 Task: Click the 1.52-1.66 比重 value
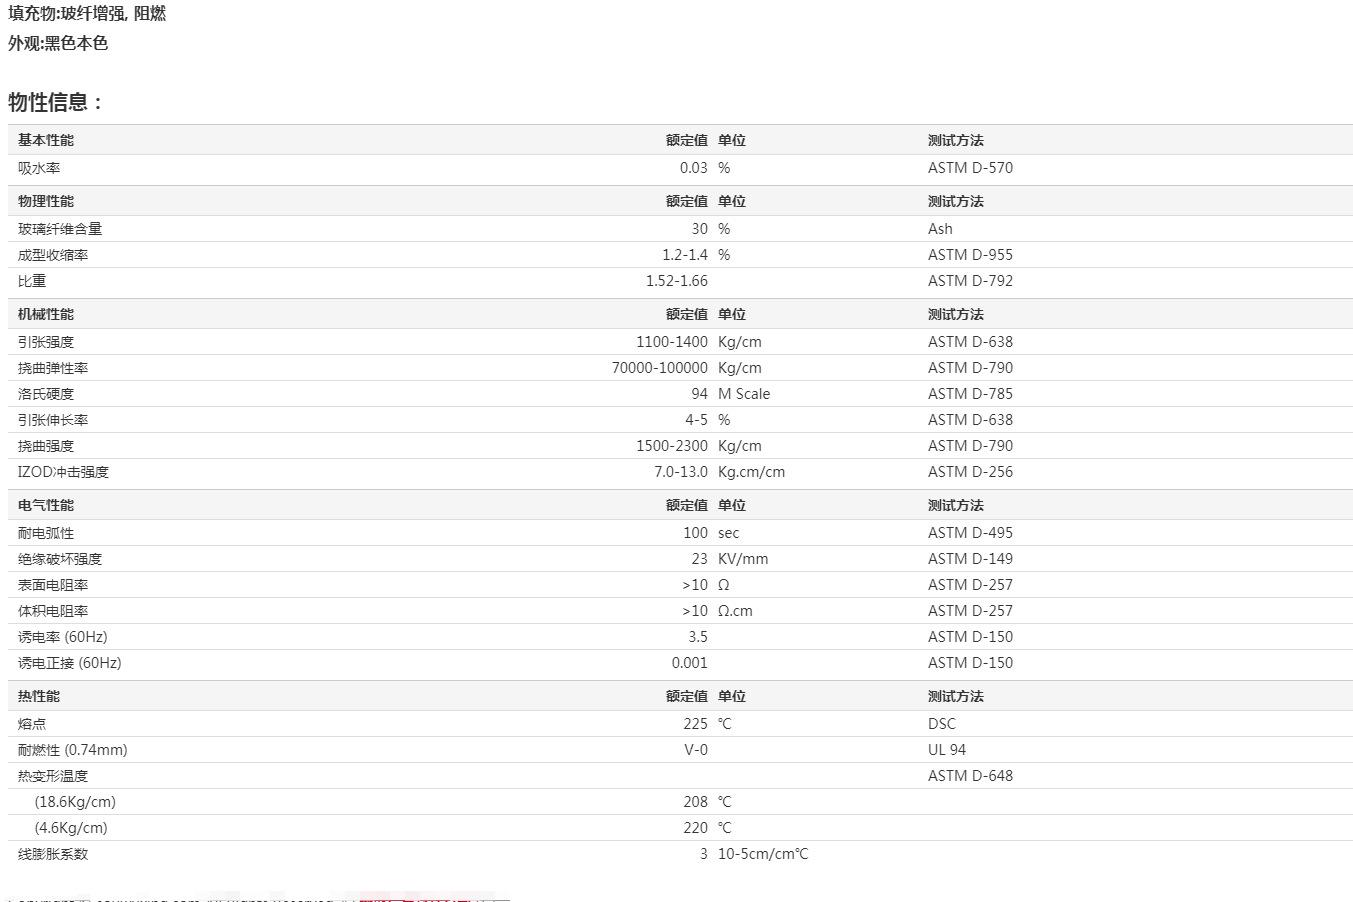point(676,281)
